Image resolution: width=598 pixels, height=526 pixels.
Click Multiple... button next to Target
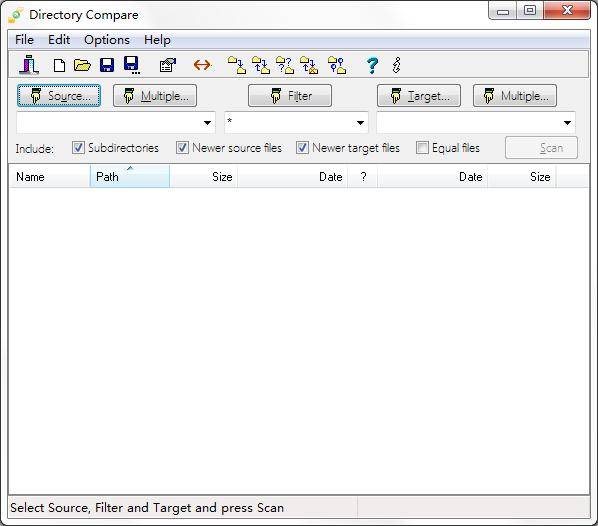click(515, 96)
